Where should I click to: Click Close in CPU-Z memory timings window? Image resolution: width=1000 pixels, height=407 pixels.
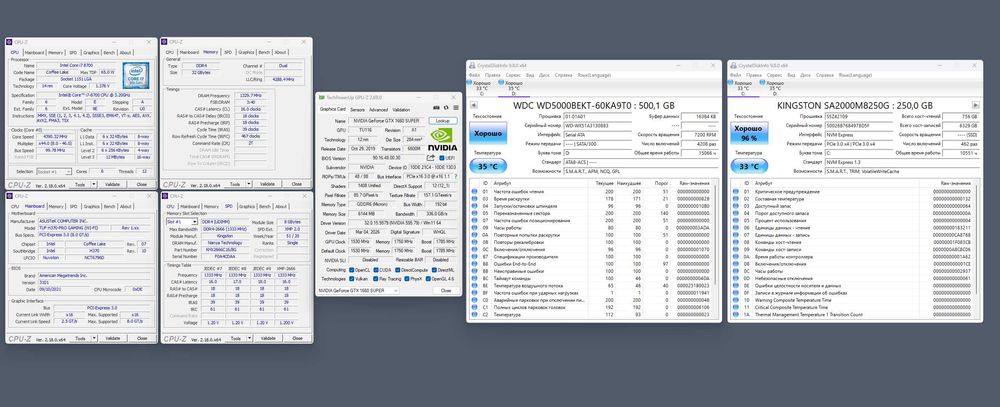pos(297,184)
